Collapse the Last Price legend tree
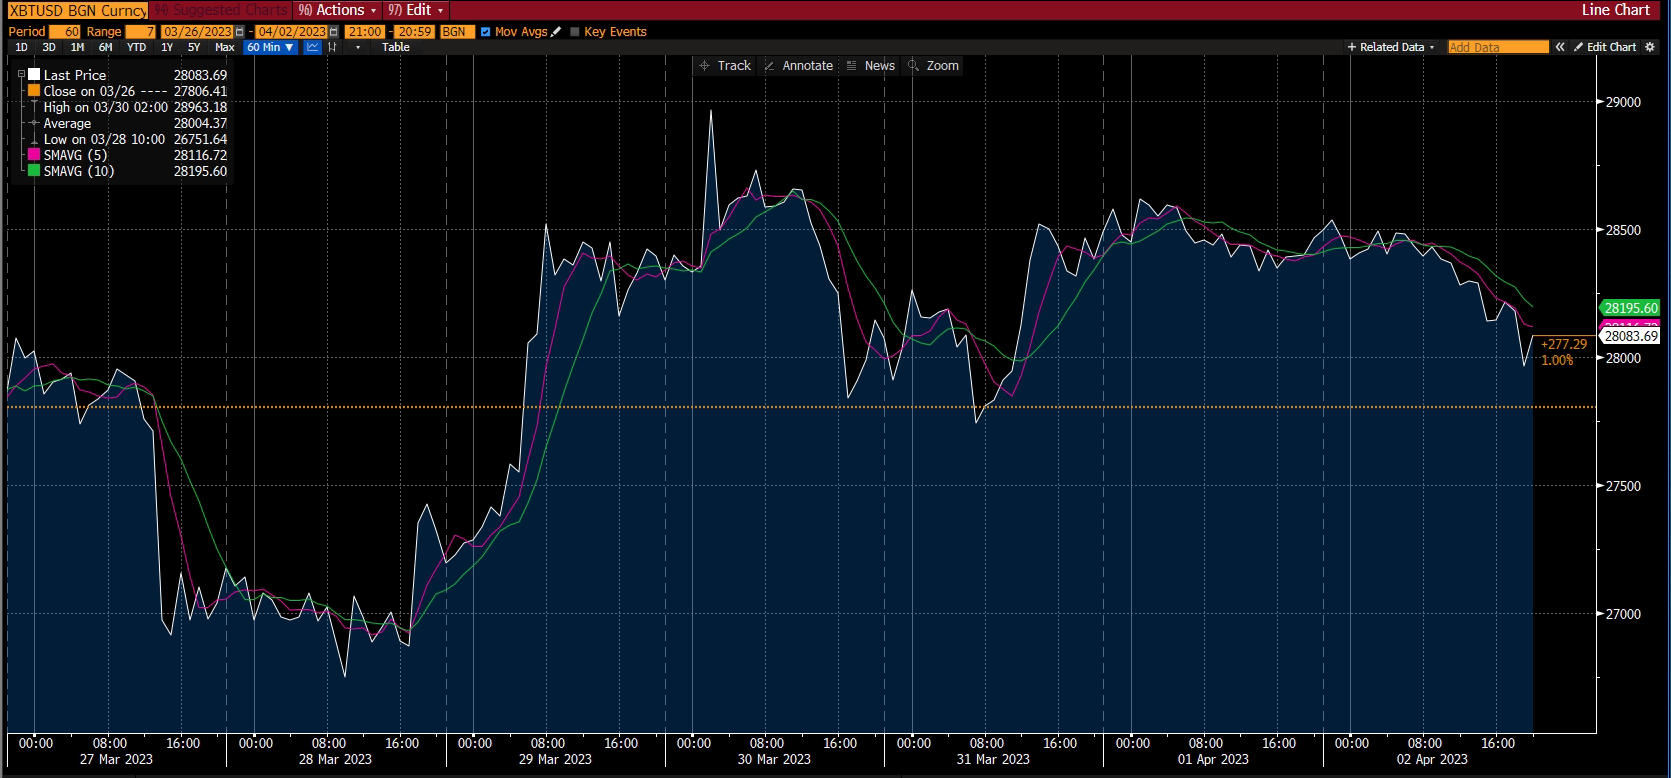This screenshot has width=1671, height=778. [x=21, y=75]
